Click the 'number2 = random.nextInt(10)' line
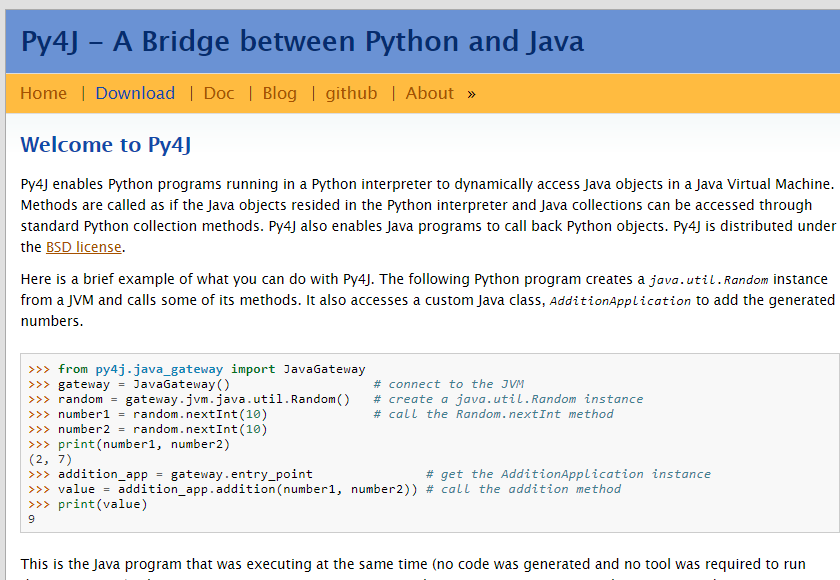 pos(162,429)
